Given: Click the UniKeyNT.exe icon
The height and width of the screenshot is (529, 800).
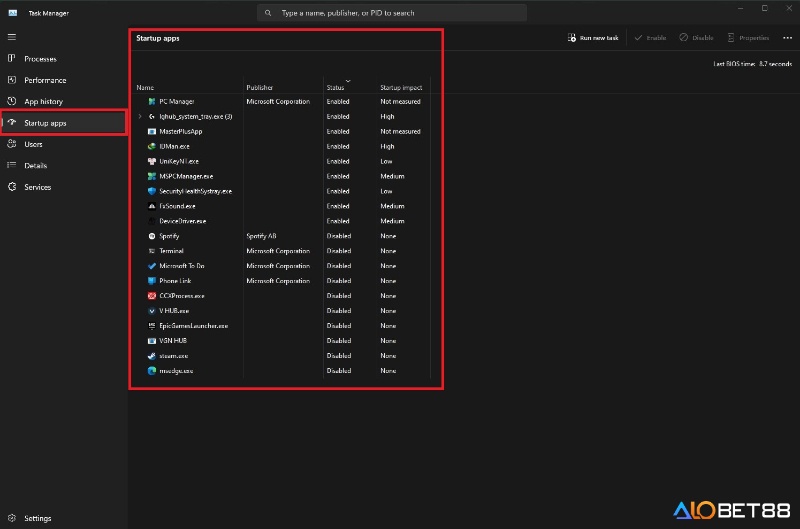Looking at the screenshot, I should point(152,161).
